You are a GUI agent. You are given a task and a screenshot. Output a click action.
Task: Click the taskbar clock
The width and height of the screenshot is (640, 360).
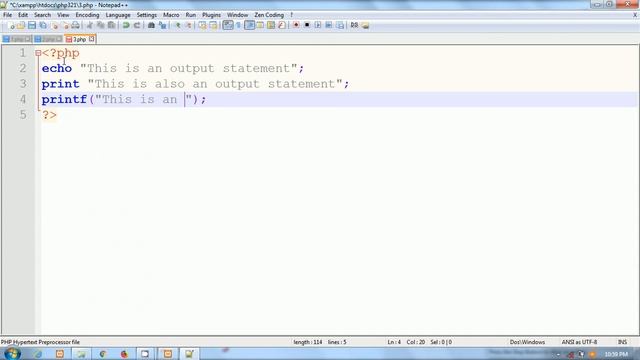[x=616, y=354]
